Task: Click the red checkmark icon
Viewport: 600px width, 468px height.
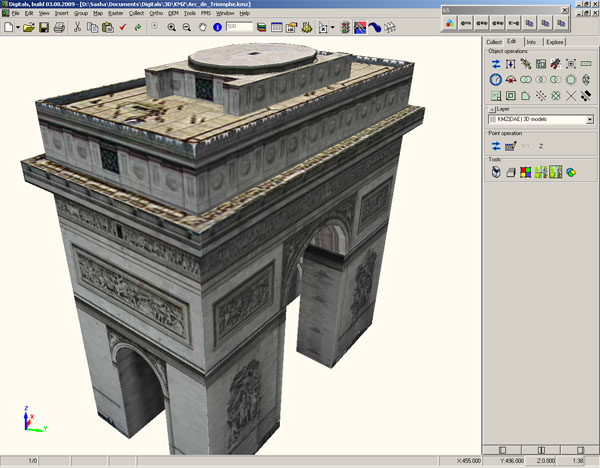Action: (x=123, y=27)
